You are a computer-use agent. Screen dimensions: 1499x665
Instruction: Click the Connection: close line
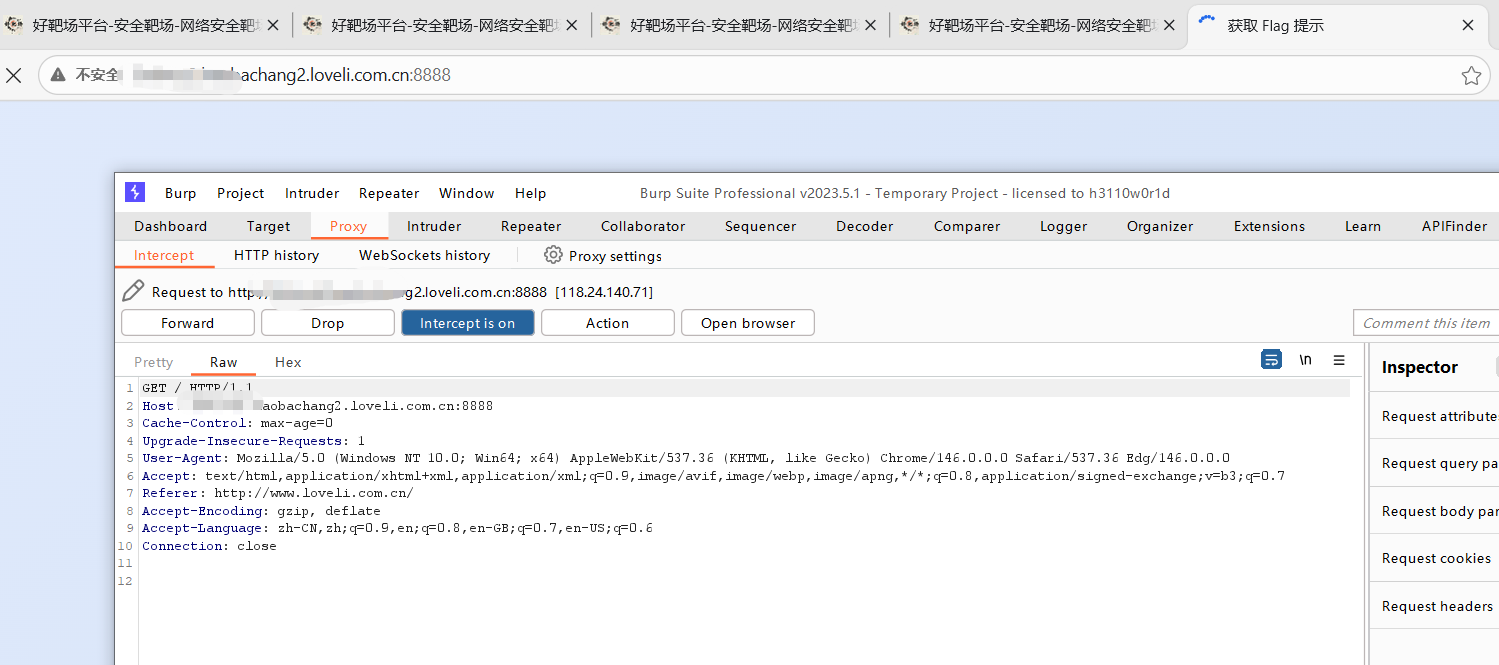209,546
